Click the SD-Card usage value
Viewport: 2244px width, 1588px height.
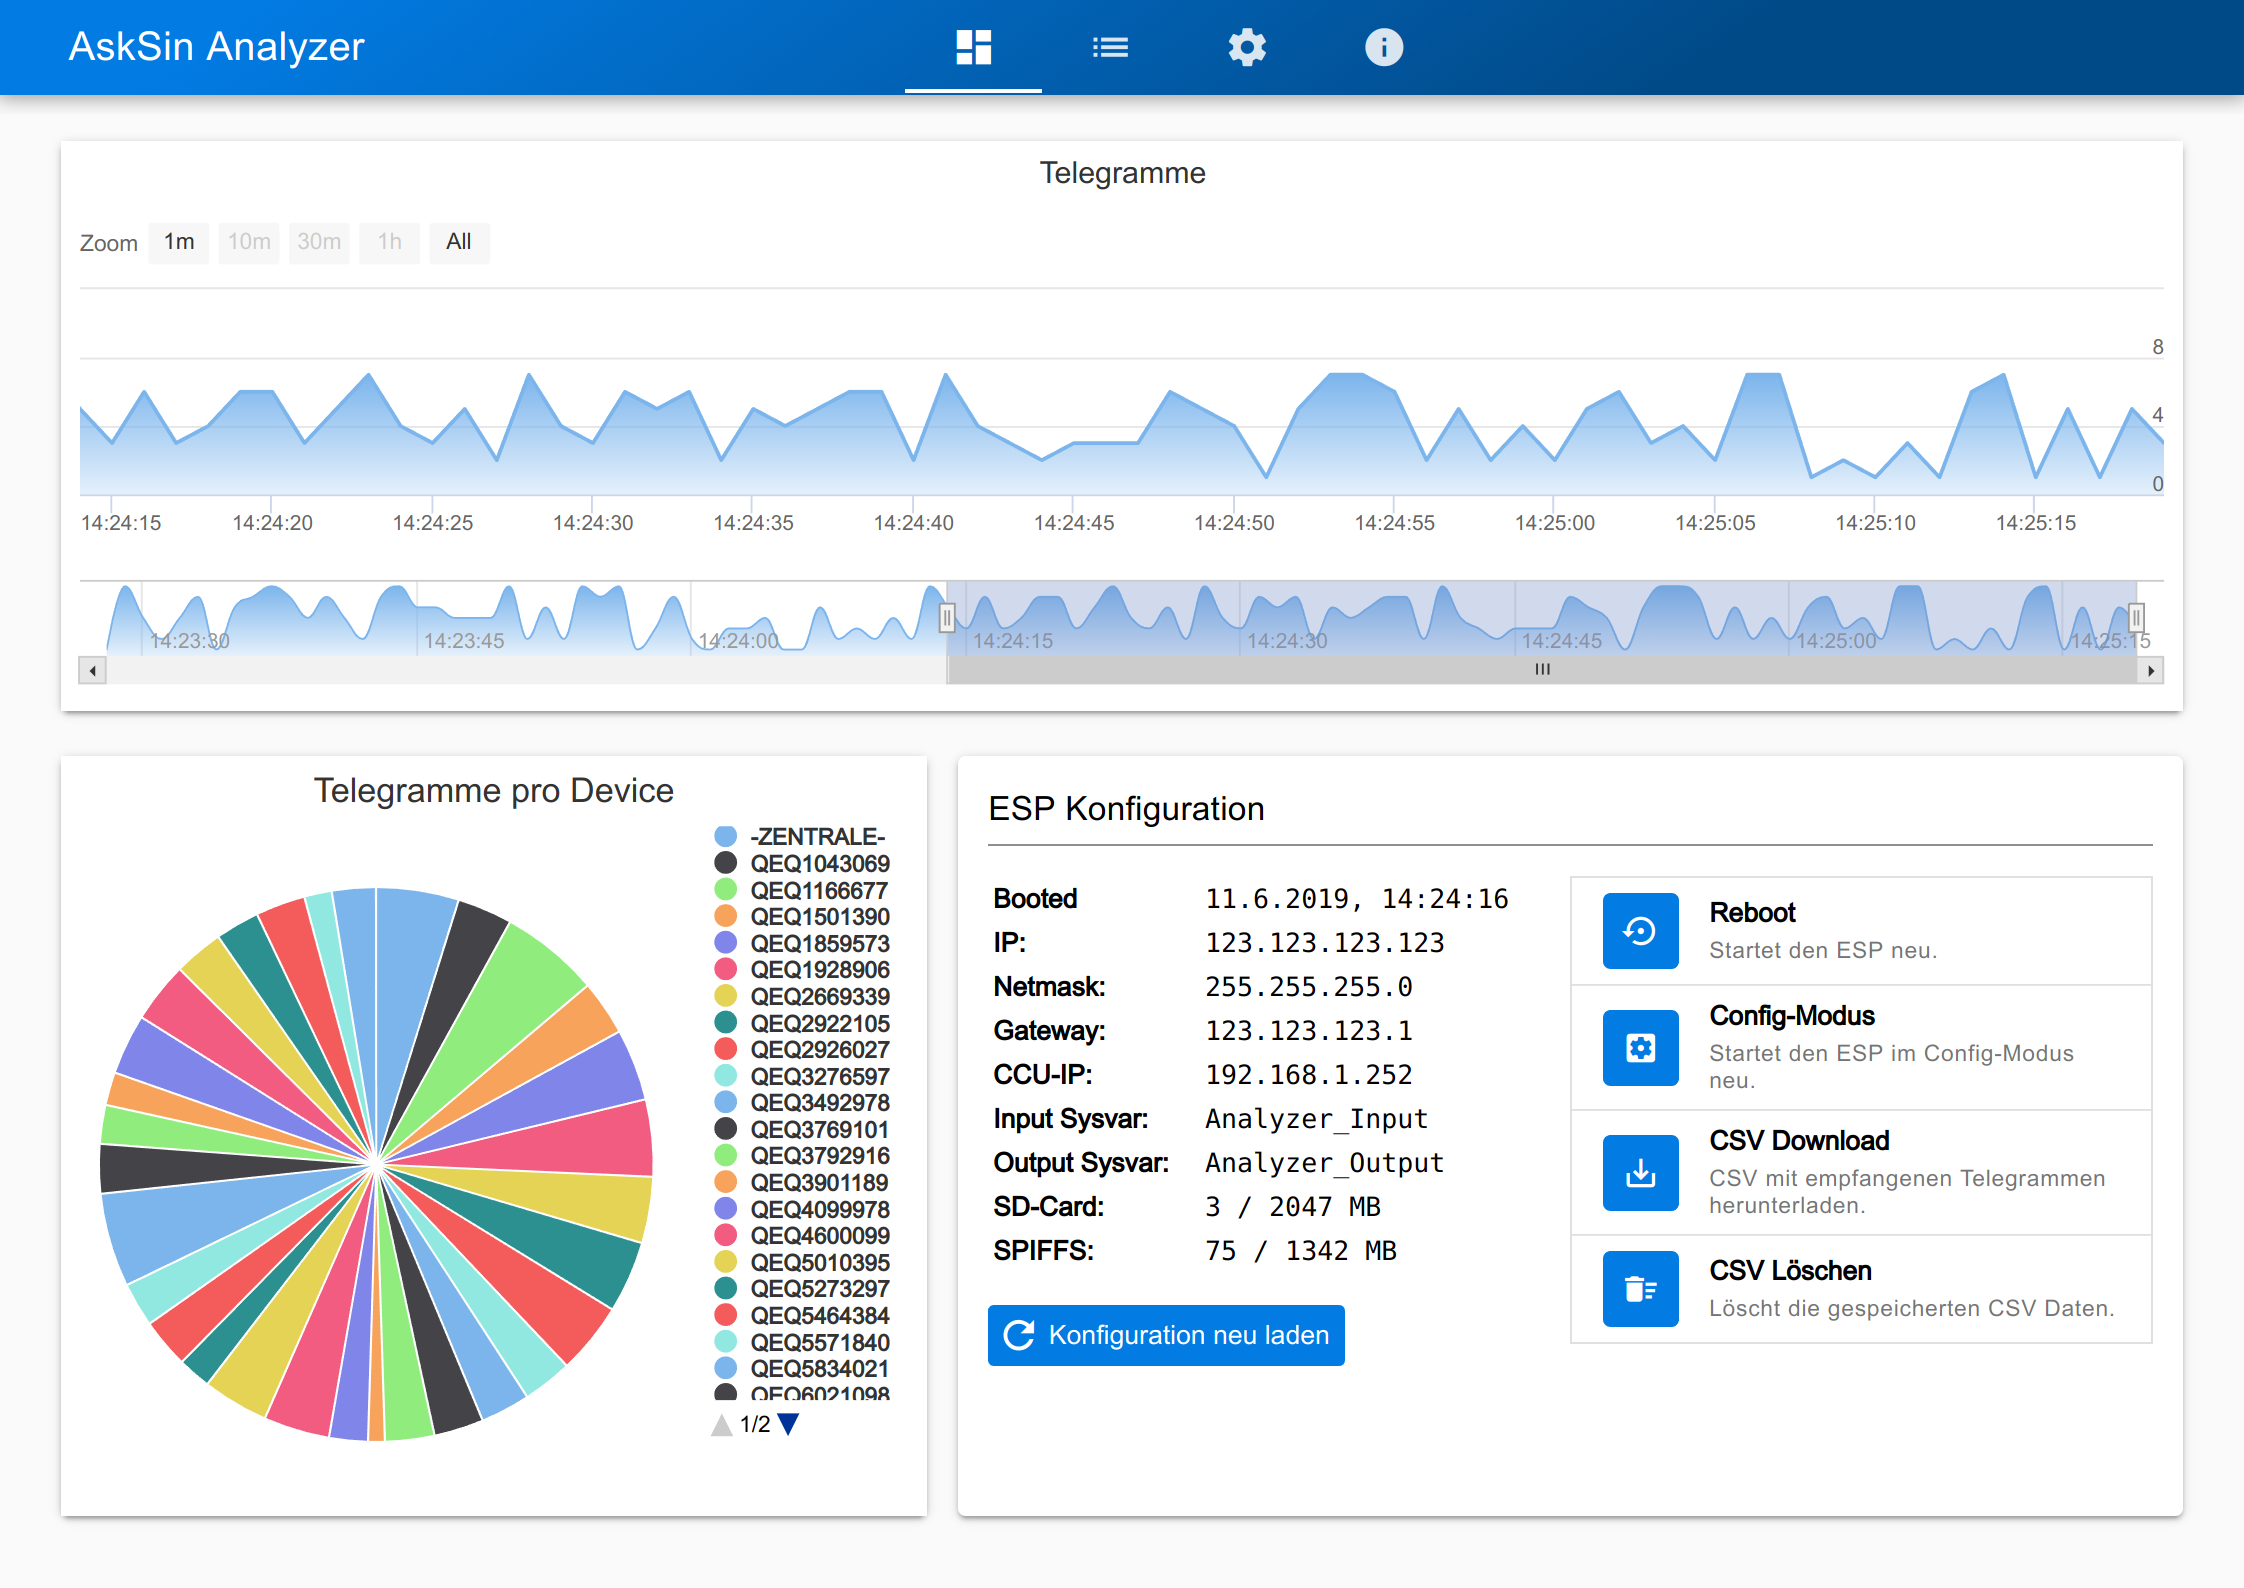(1292, 1207)
